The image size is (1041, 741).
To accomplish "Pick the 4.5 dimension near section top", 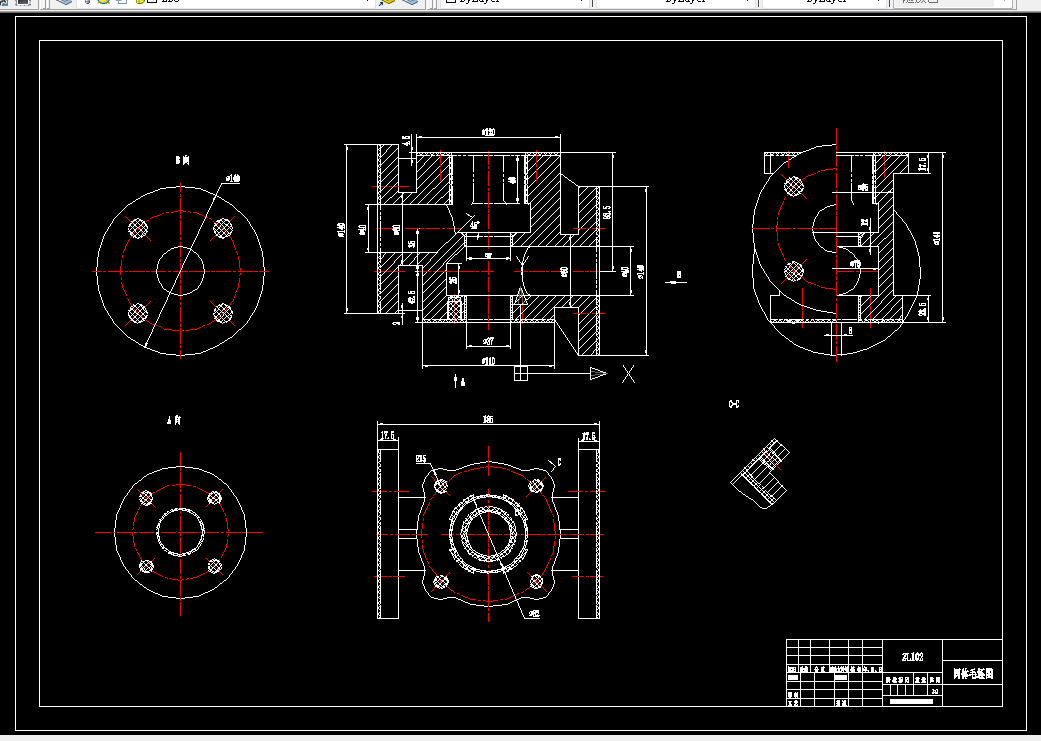I will (406, 141).
